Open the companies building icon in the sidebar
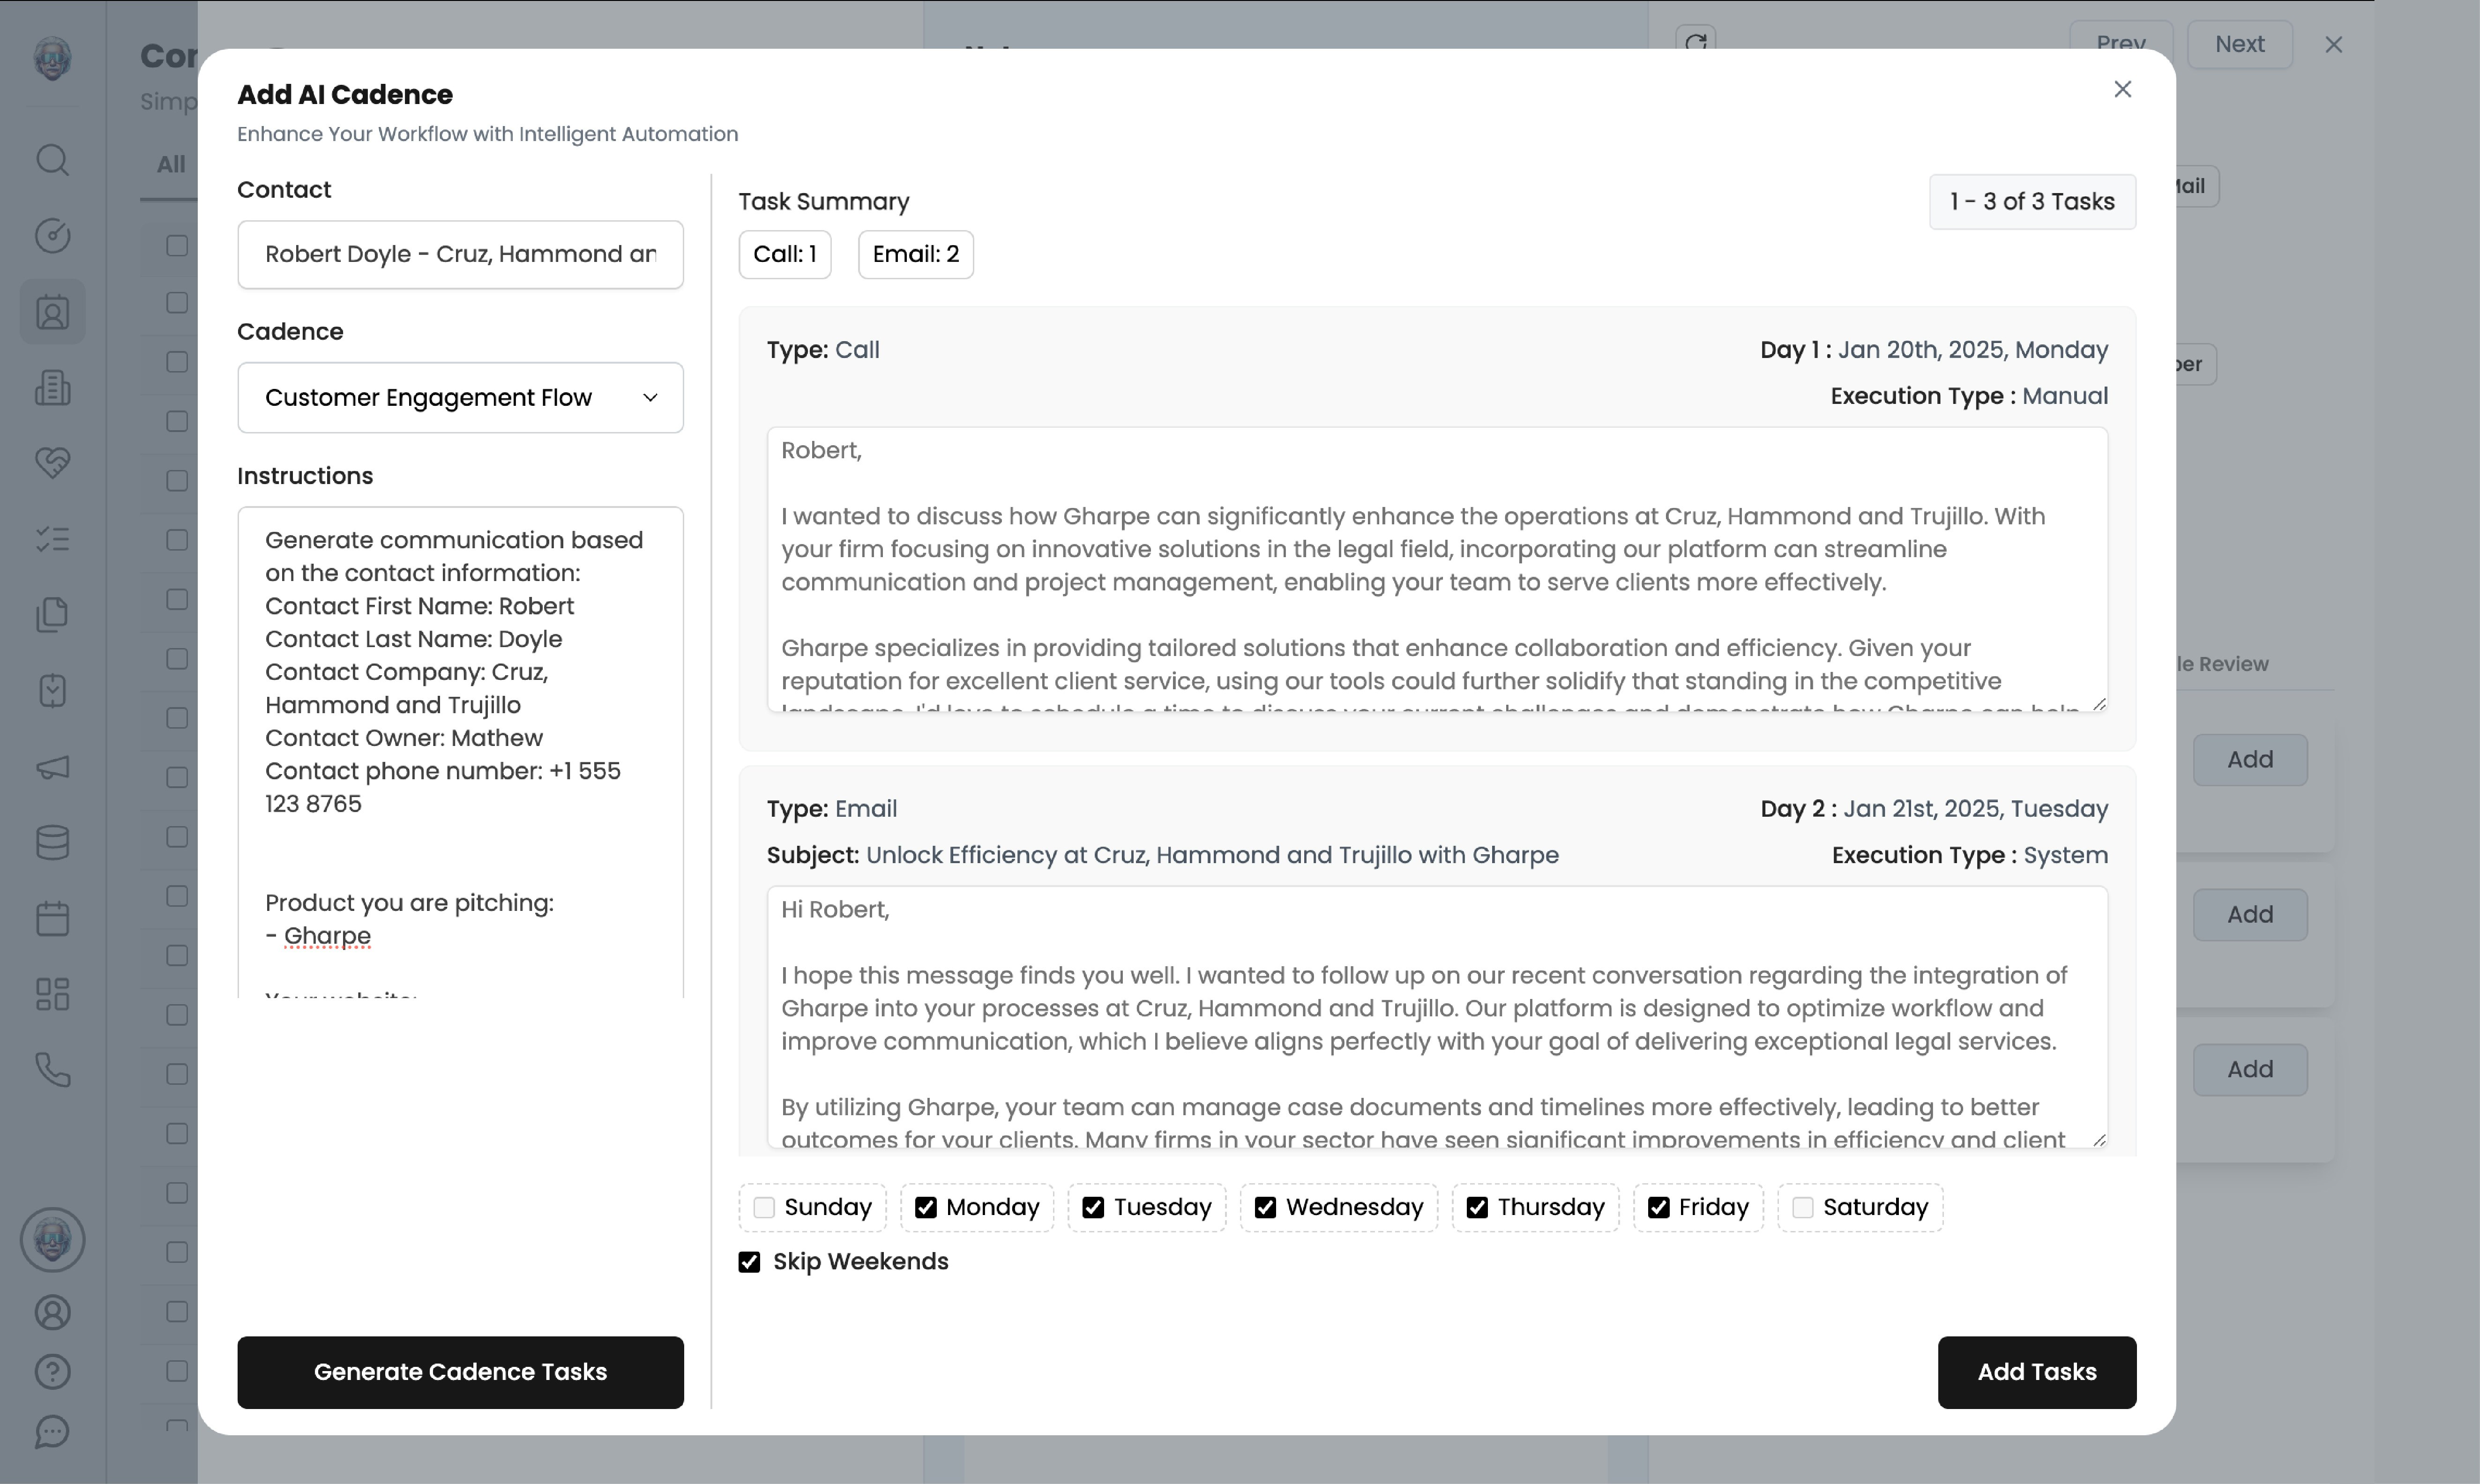 point(52,388)
